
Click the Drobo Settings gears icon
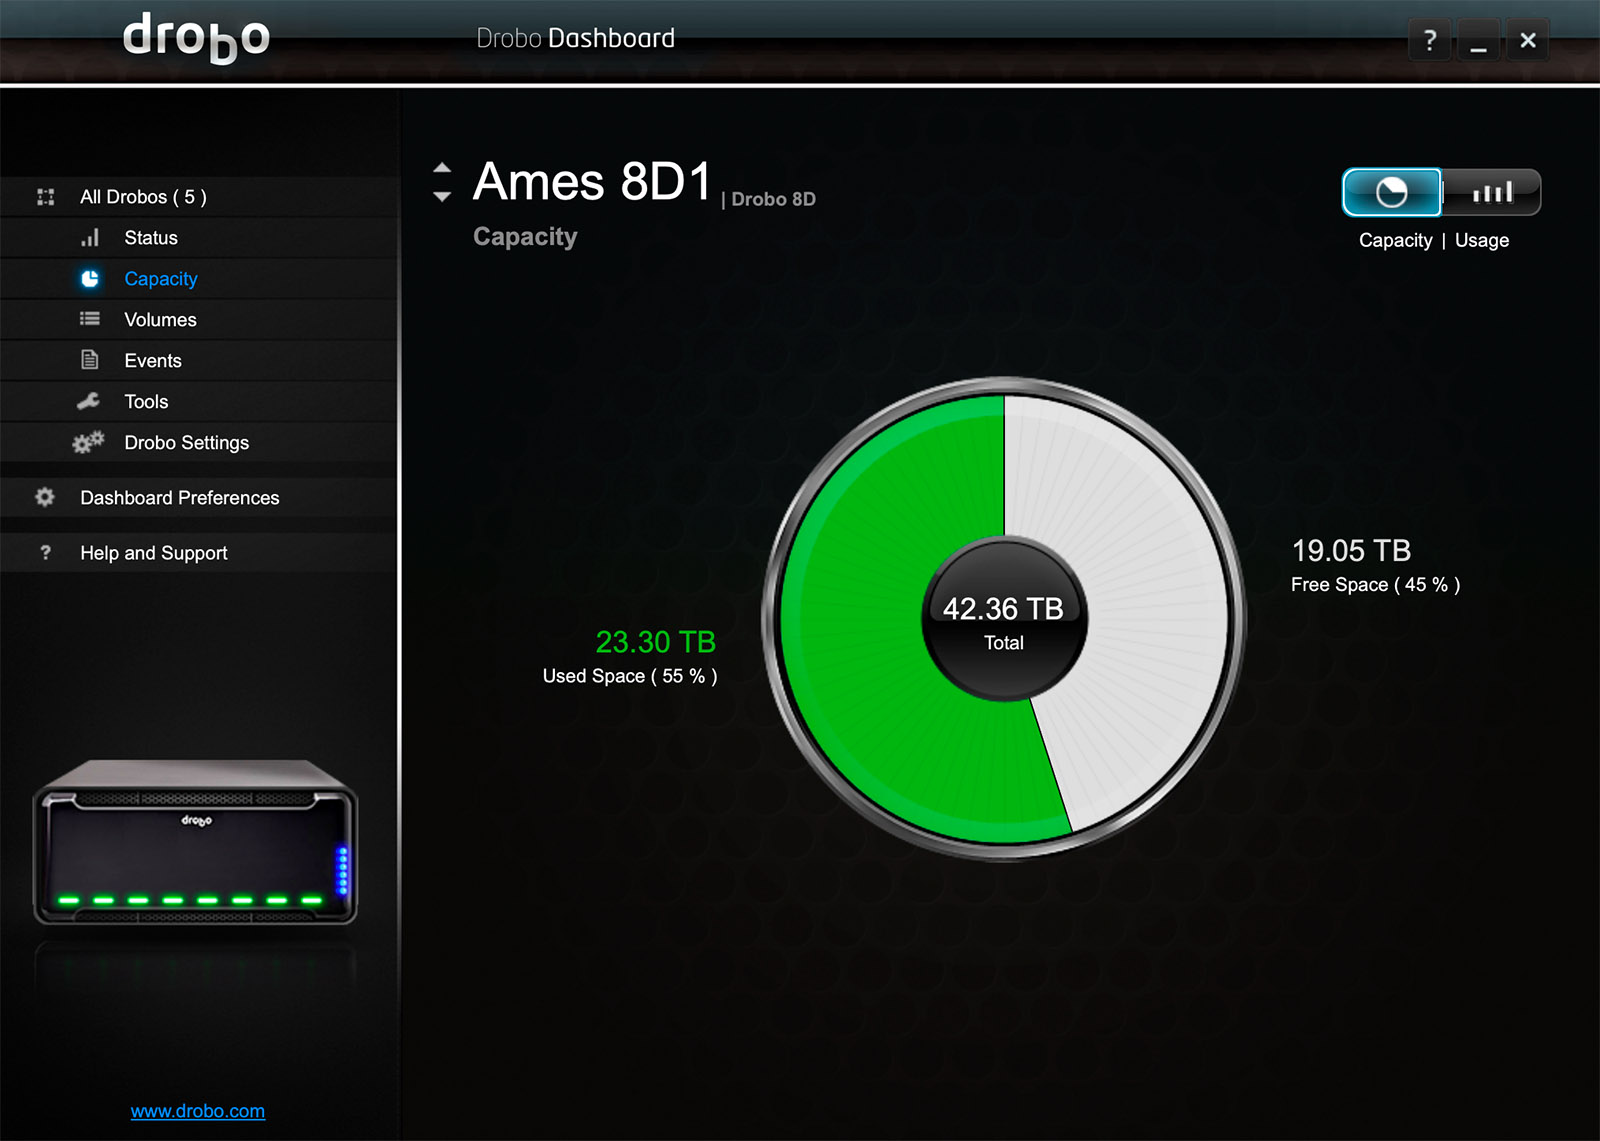click(x=89, y=442)
